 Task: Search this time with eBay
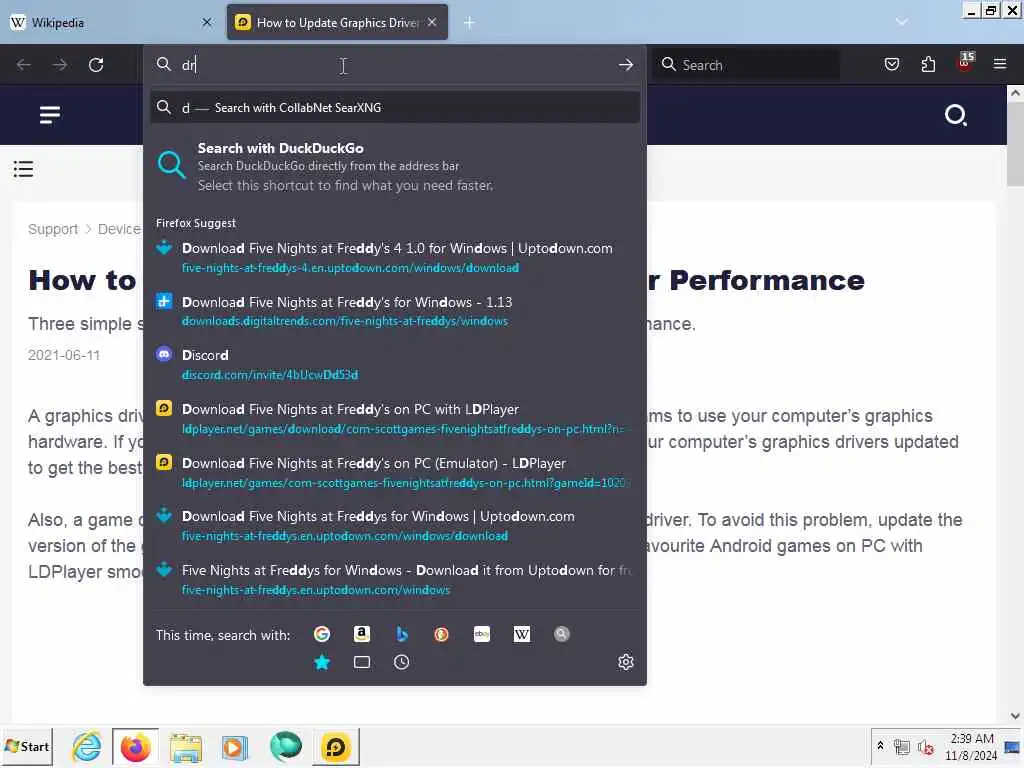tap(482, 634)
